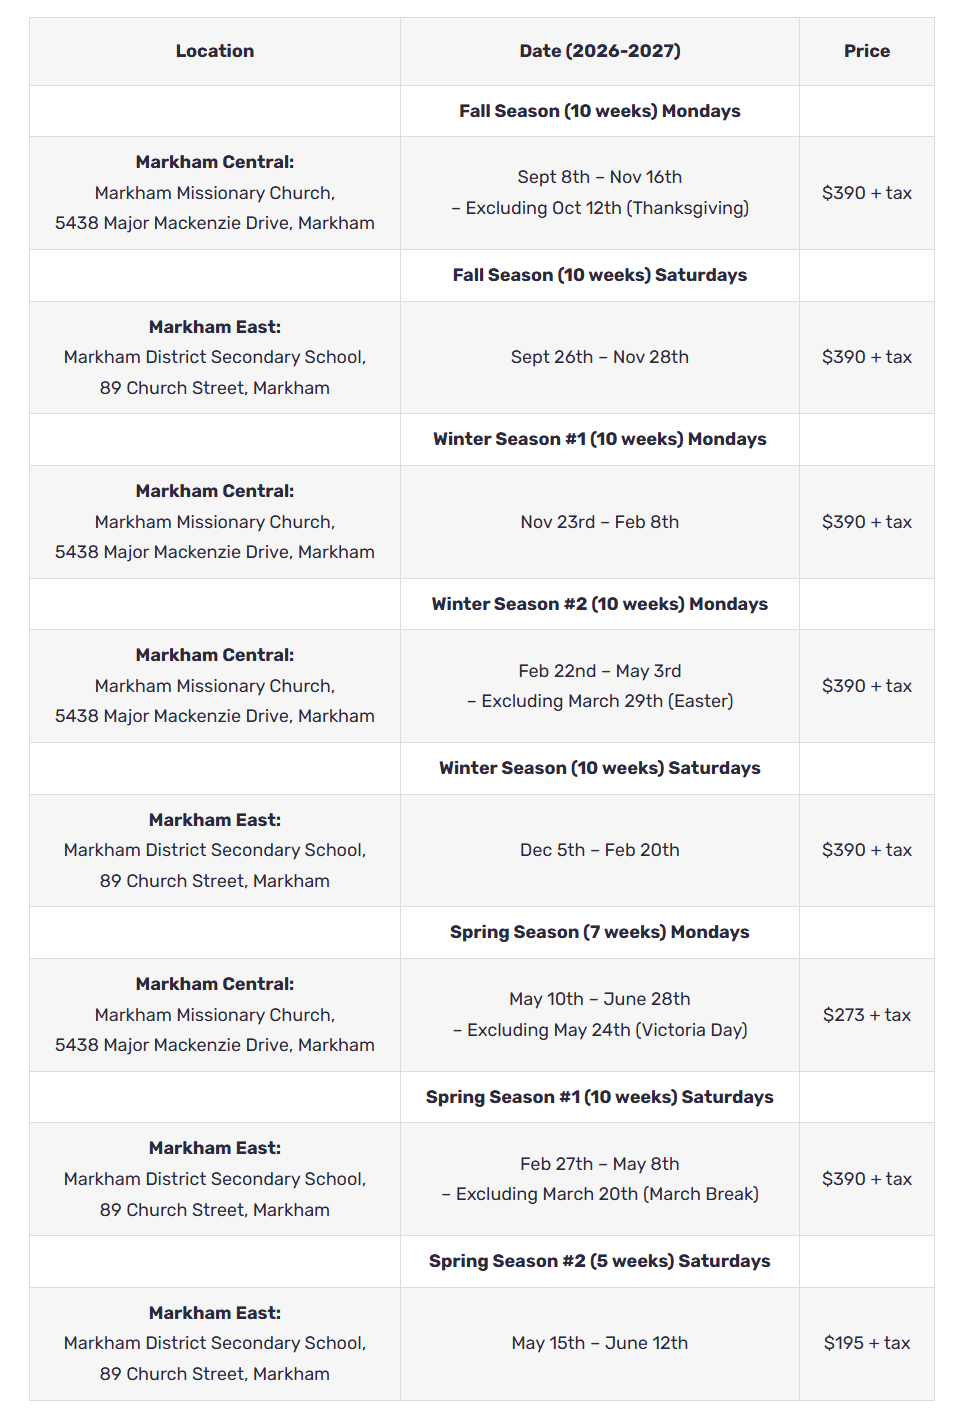The image size is (965, 1421).
Task: Select Winter Season Saturdays heading
Action: point(600,768)
